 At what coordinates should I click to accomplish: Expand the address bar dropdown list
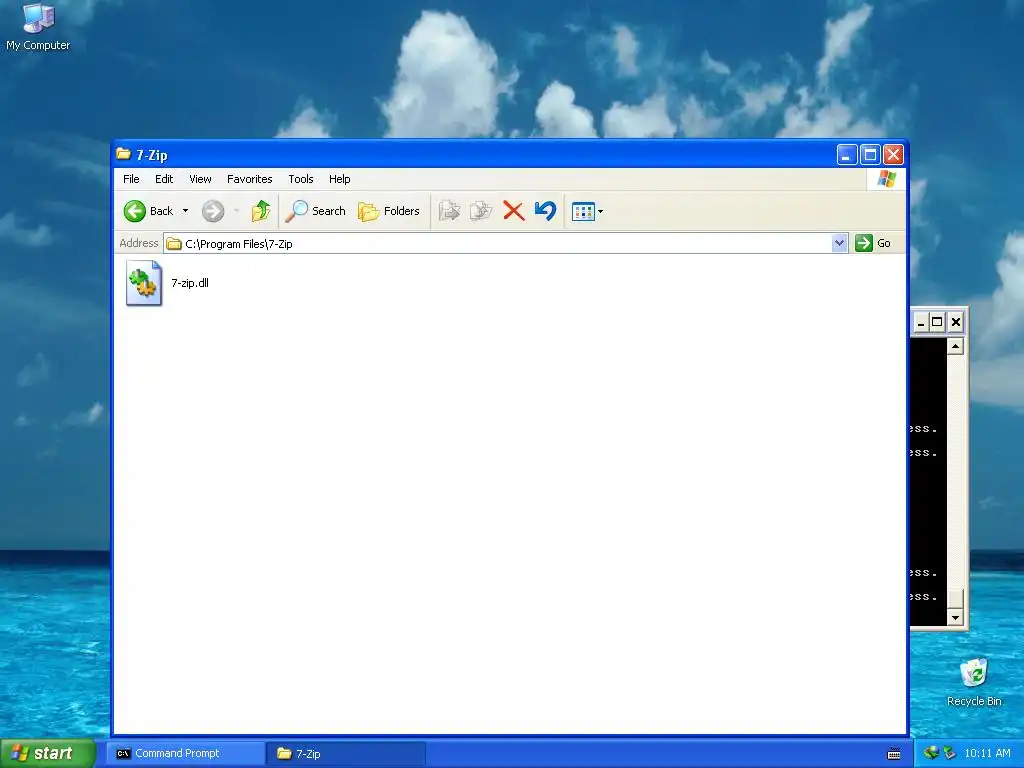pos(839,244)
